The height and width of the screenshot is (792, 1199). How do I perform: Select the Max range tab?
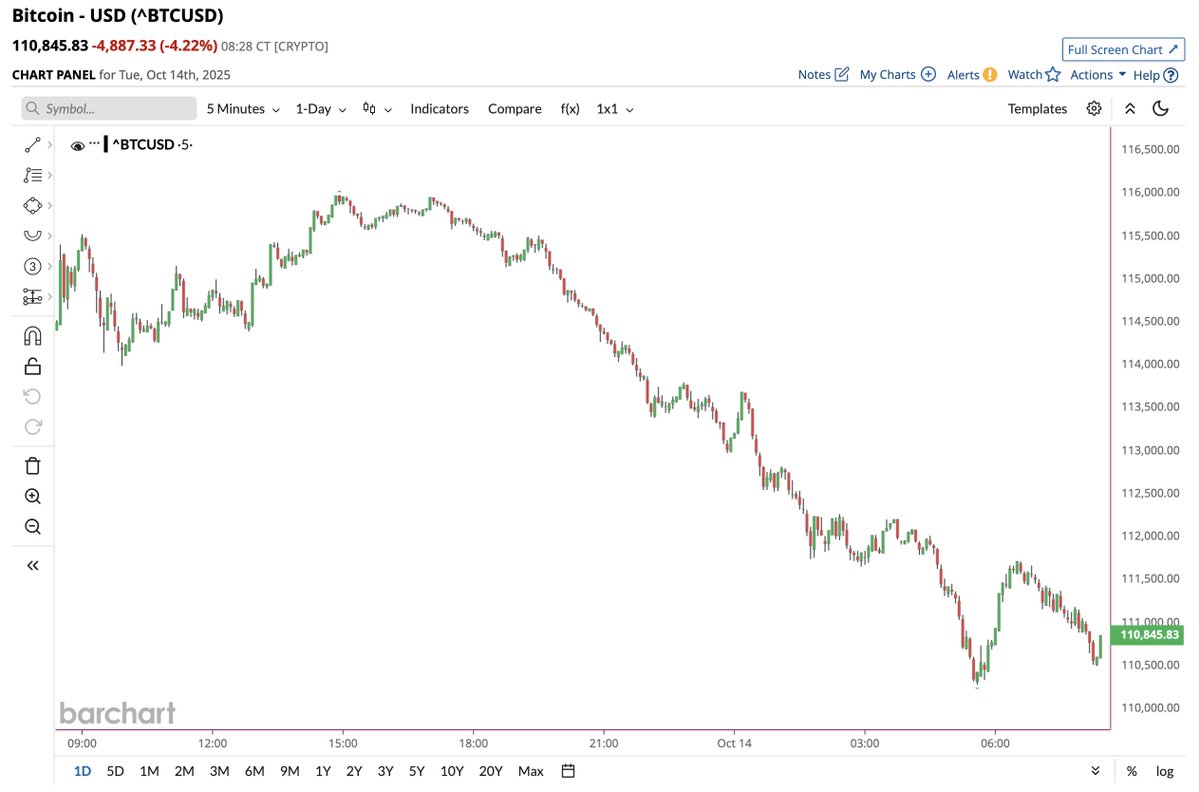click(x=531, y=771)
